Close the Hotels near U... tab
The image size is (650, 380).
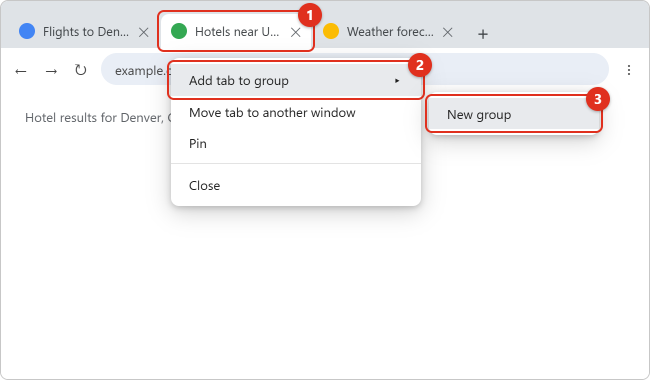click(296, 32)
